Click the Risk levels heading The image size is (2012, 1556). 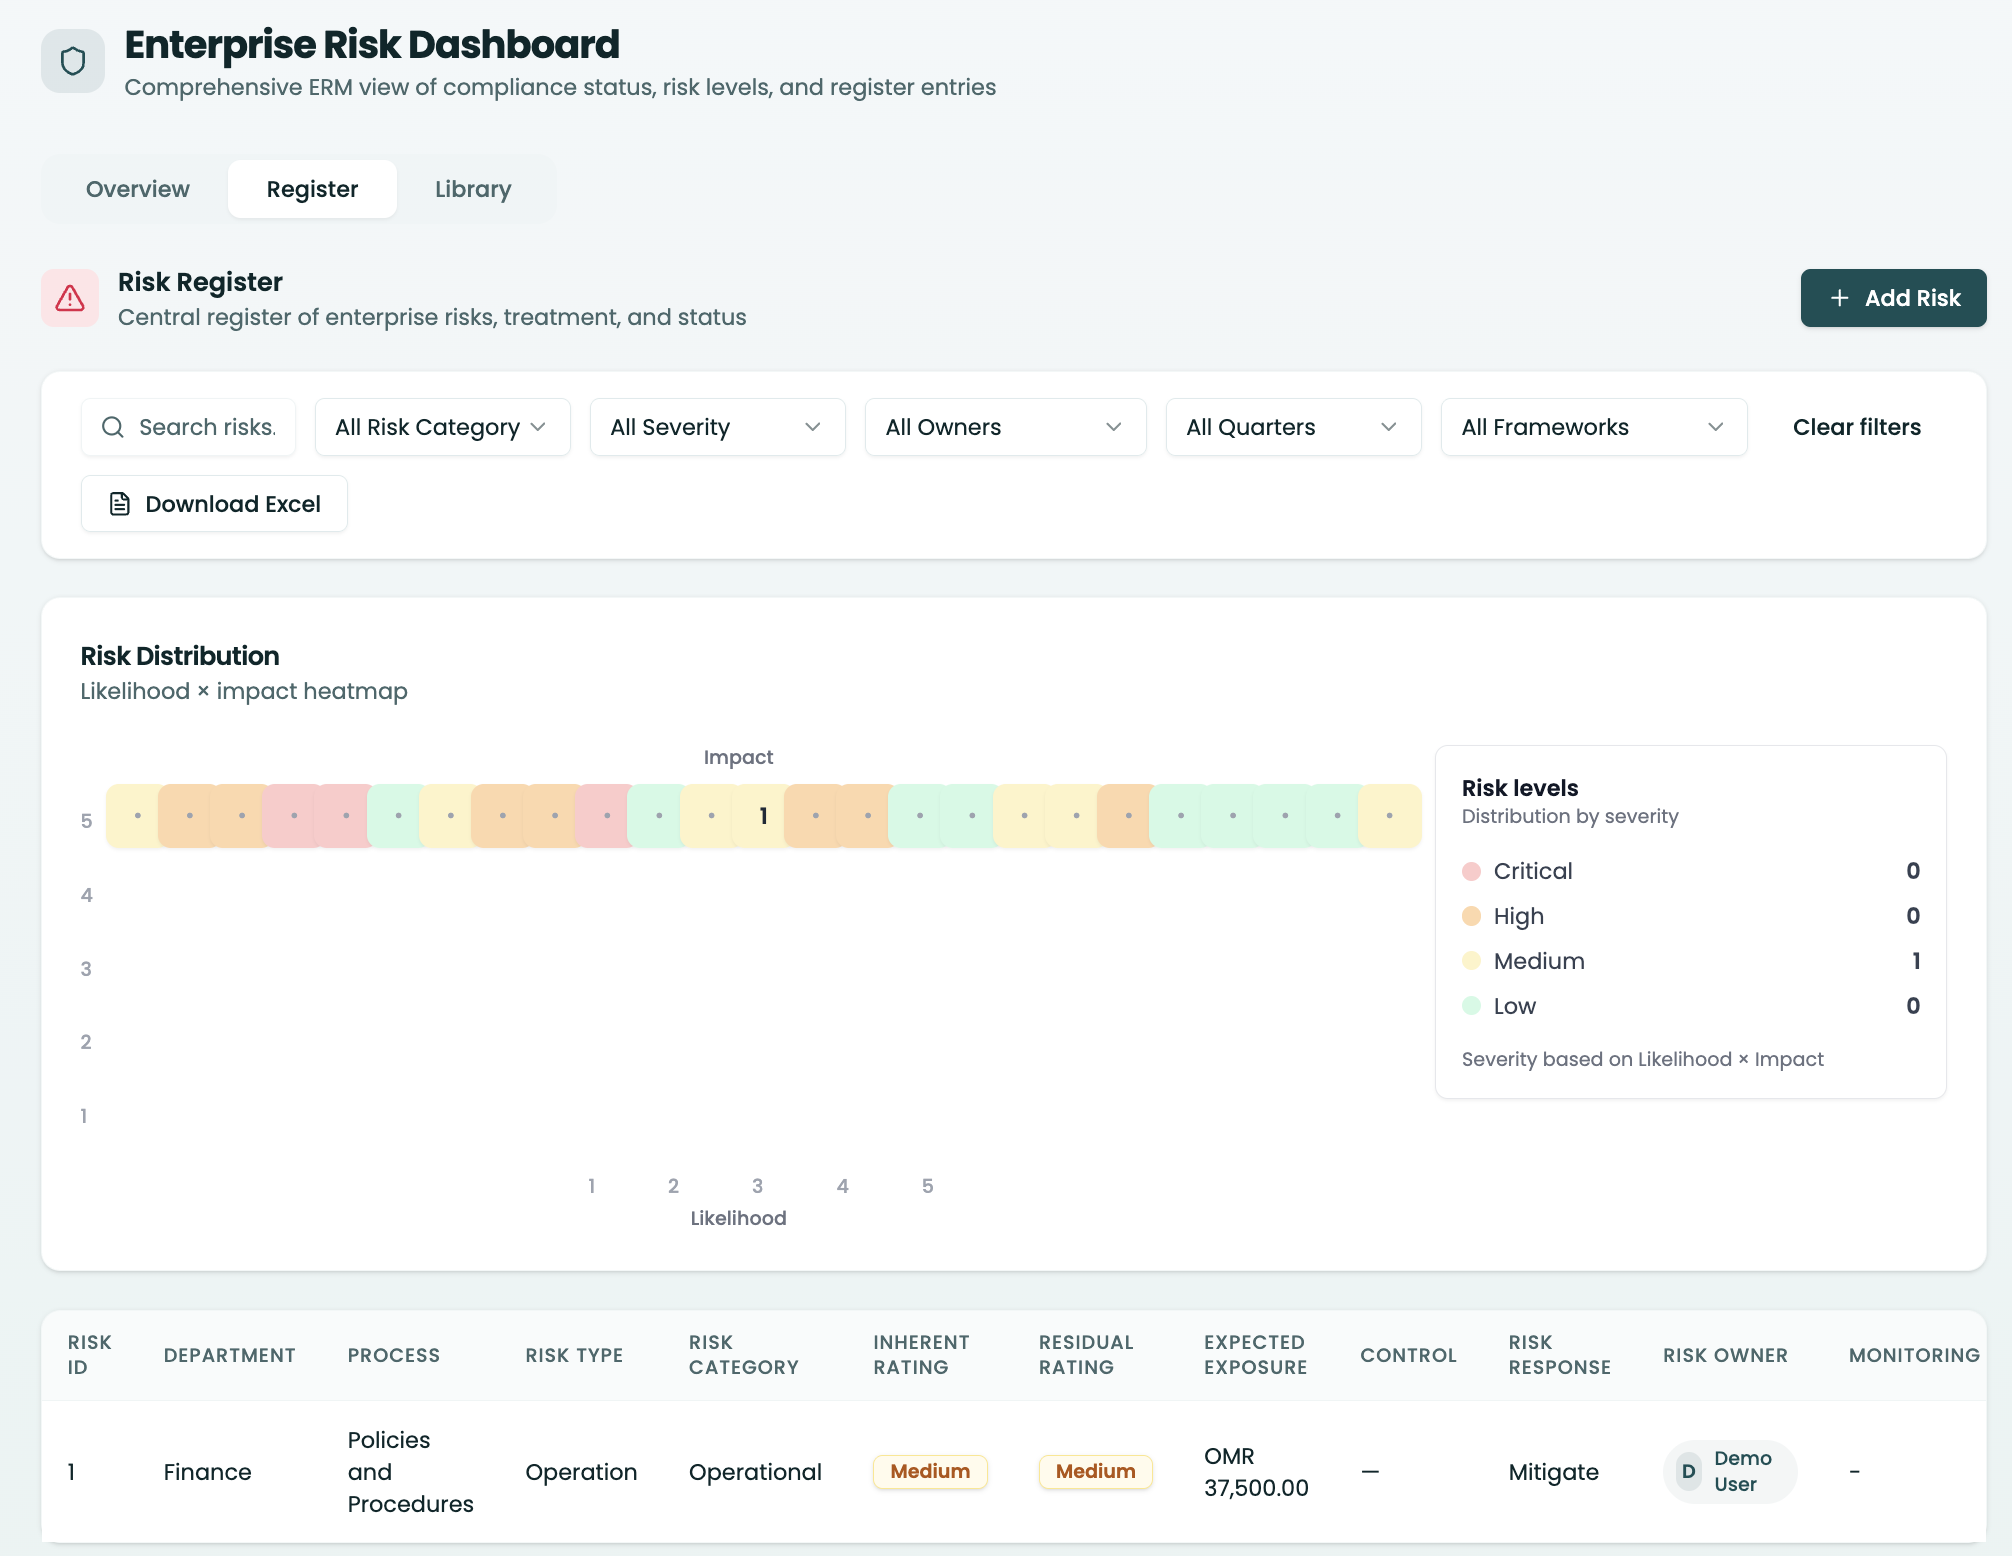(x=1519, y=788)
